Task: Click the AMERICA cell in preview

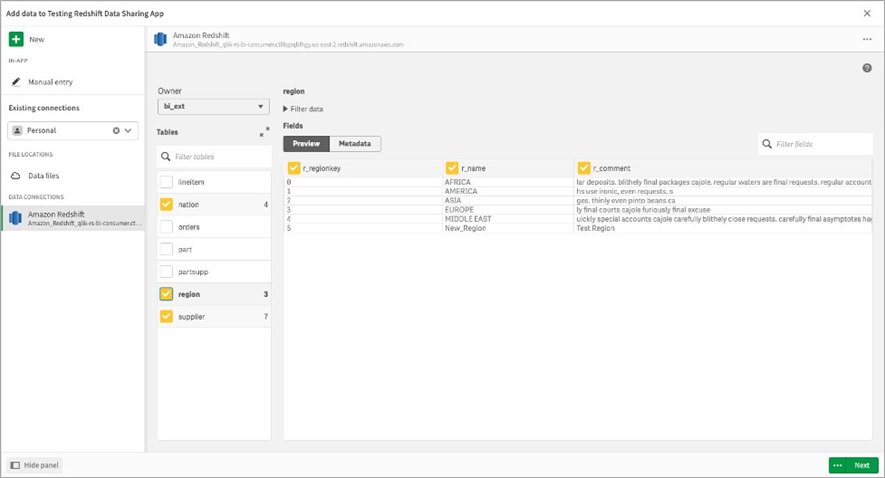Action: pos(461,191)
